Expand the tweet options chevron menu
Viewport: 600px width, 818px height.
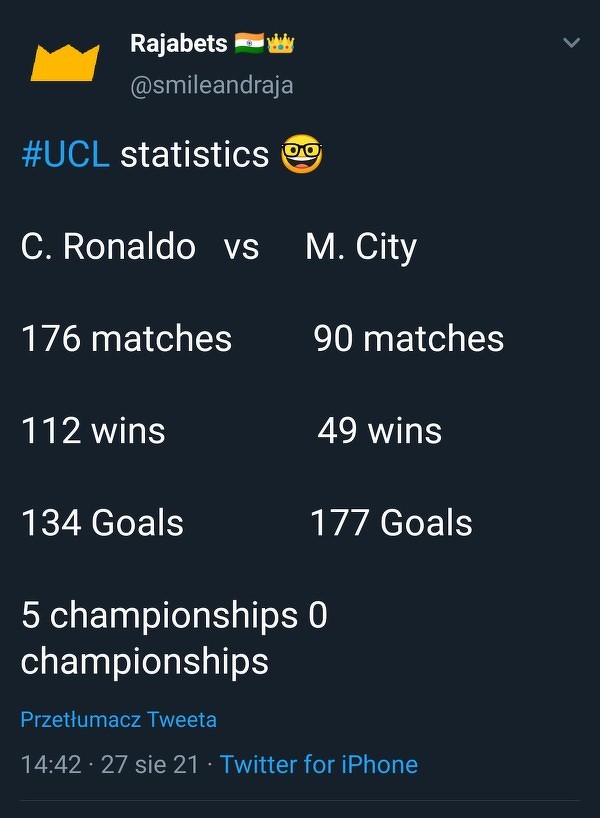tap(571, 43)
